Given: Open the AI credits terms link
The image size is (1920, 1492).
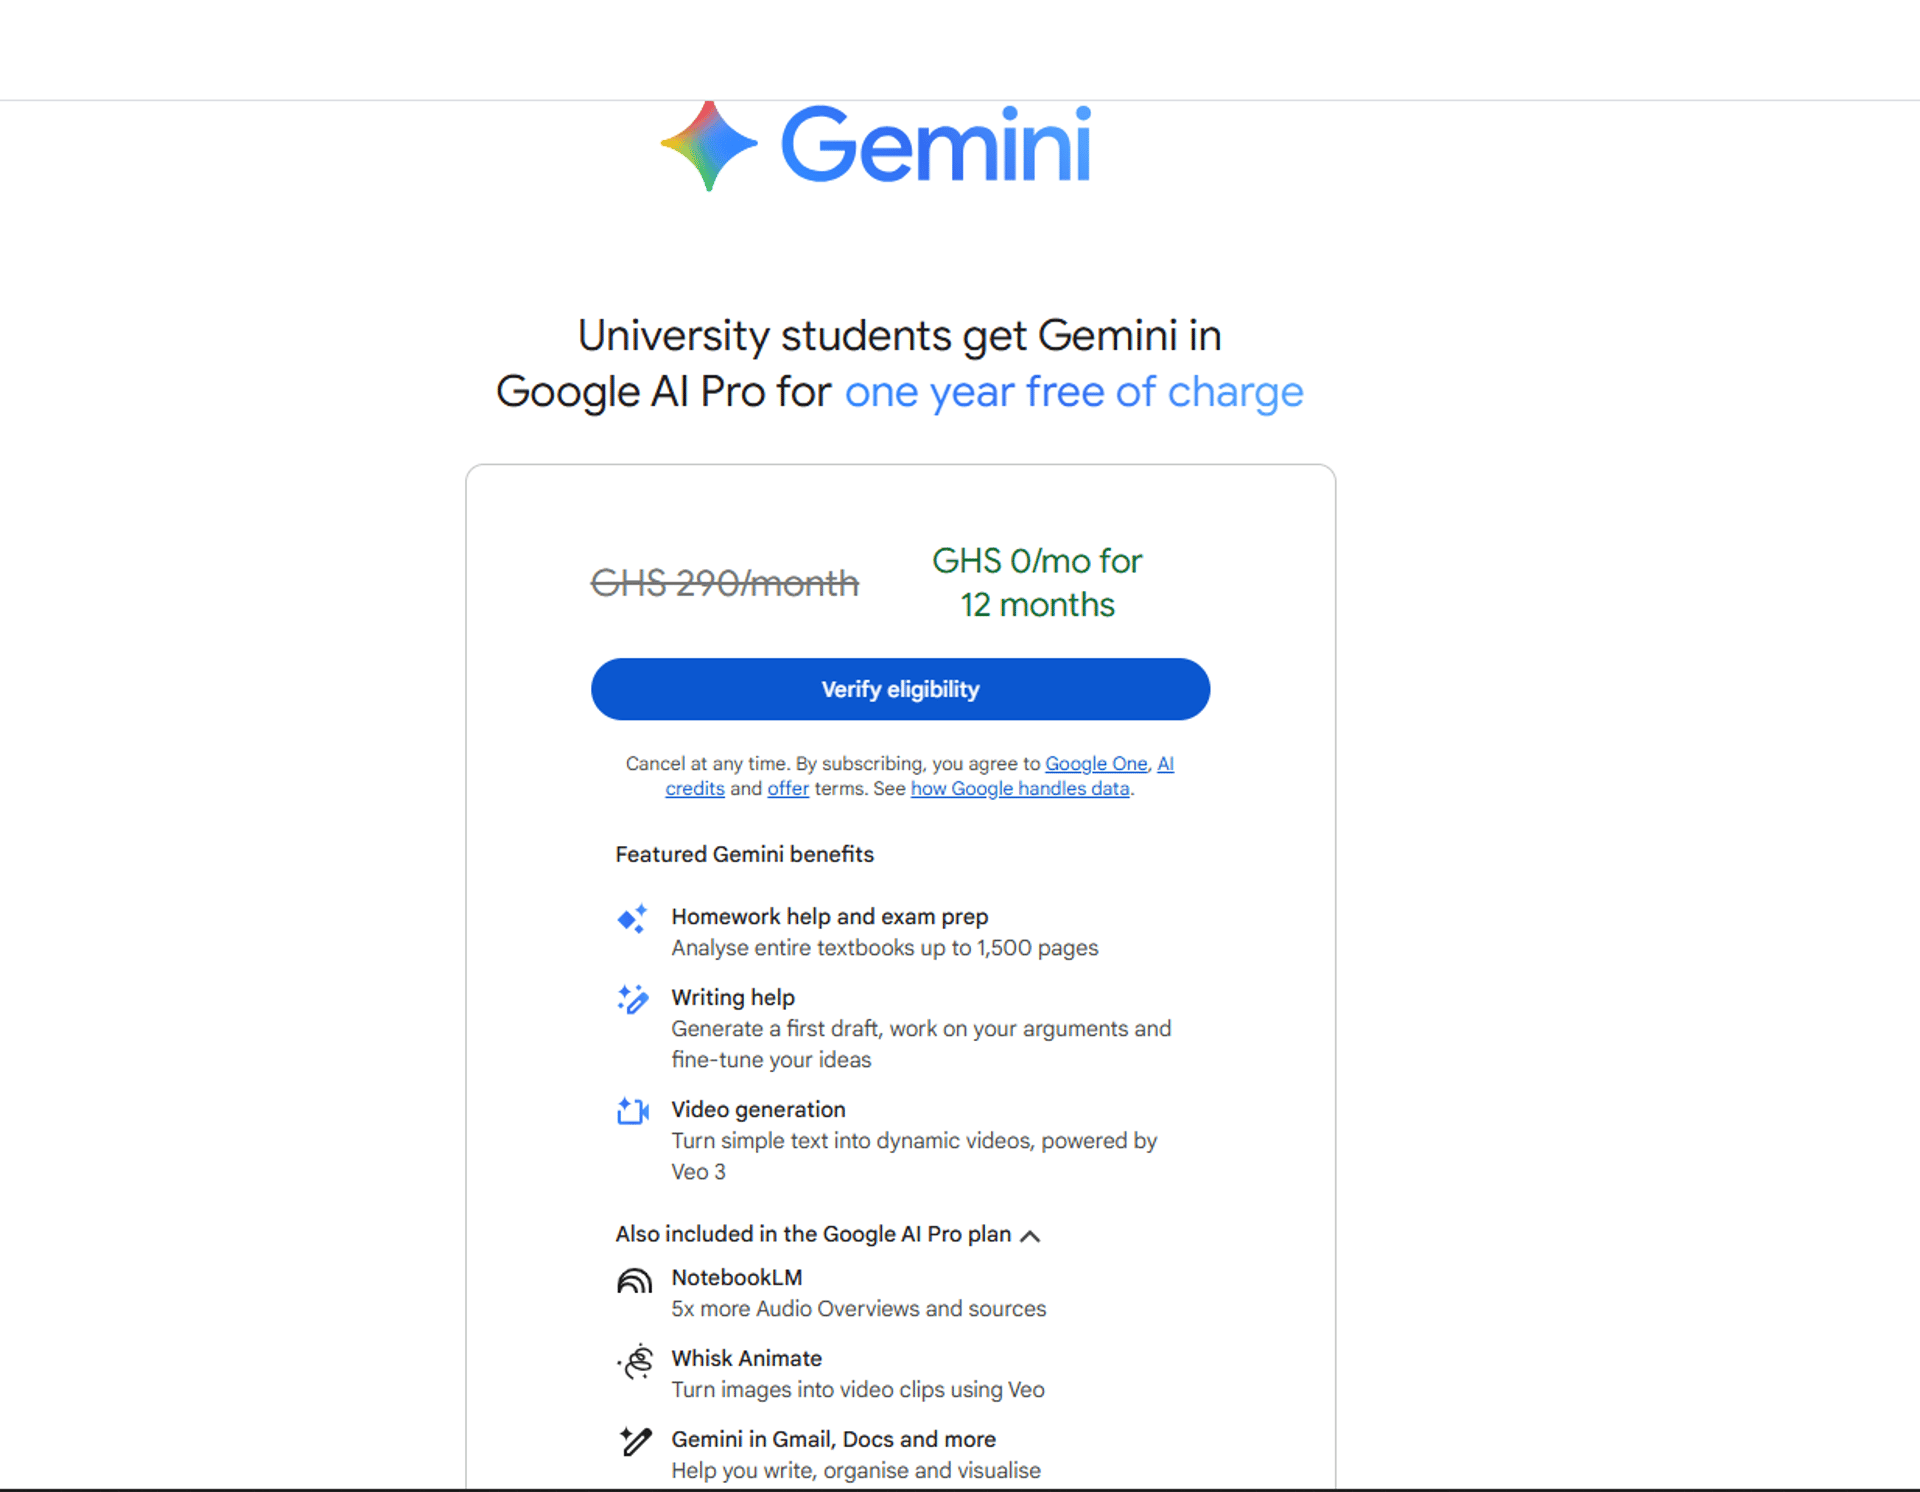Looking at the screenshot, I should point(694,789).
